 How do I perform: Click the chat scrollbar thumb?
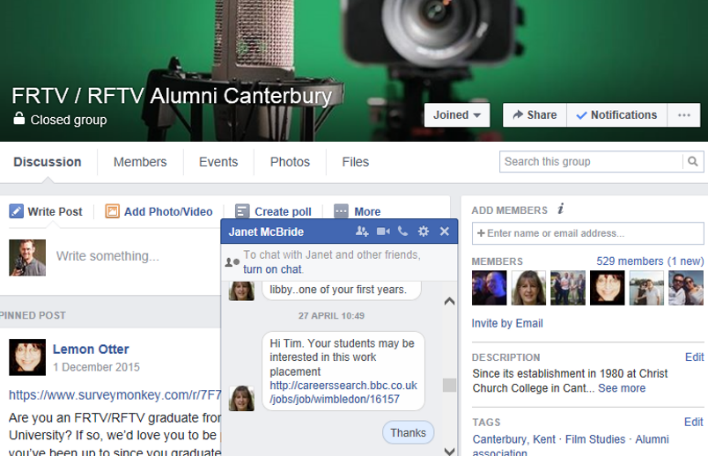click(x=449, y=385)
